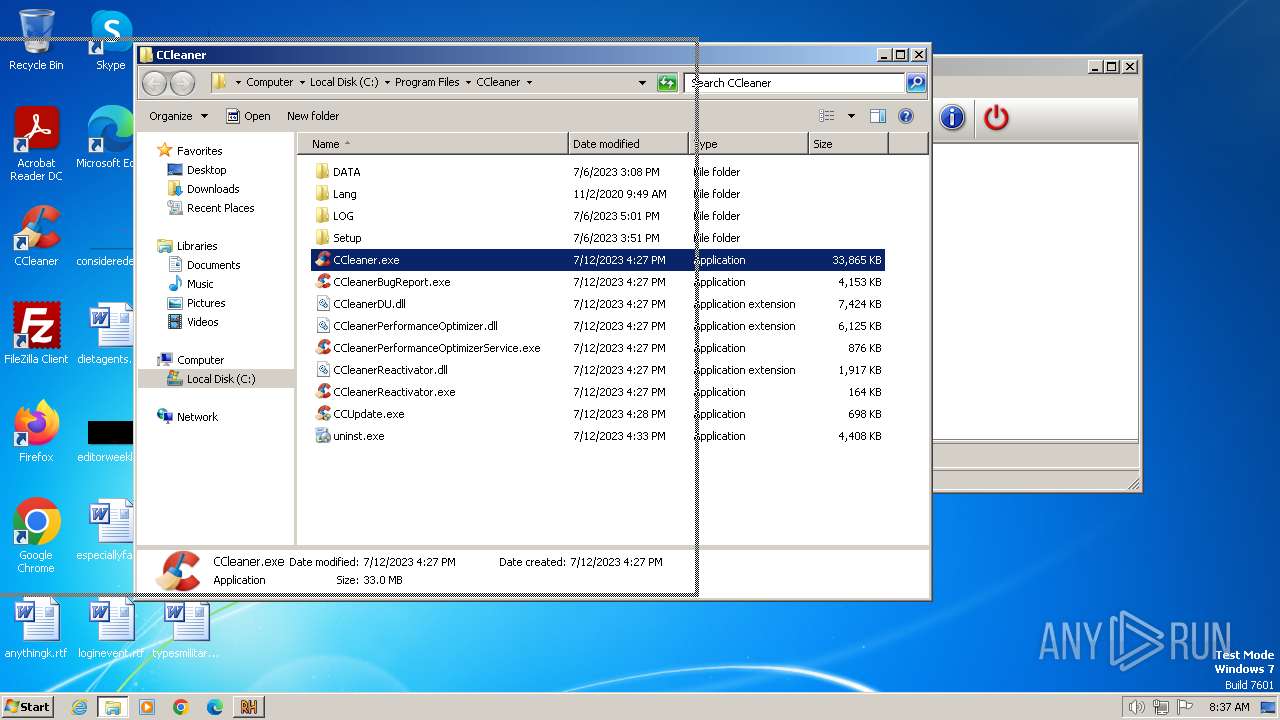Screen dimensions: 1280x720
Task: Click the blue info icon in background window
Action: click(x=952, y=118)
